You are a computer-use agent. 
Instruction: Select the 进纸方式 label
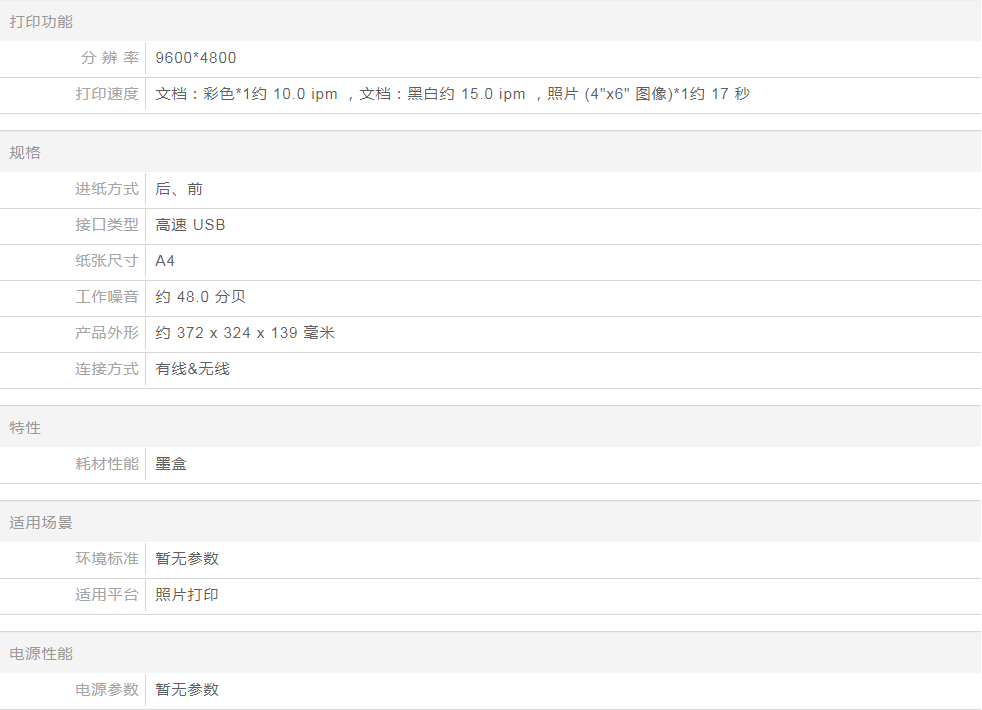click(107, 189)
